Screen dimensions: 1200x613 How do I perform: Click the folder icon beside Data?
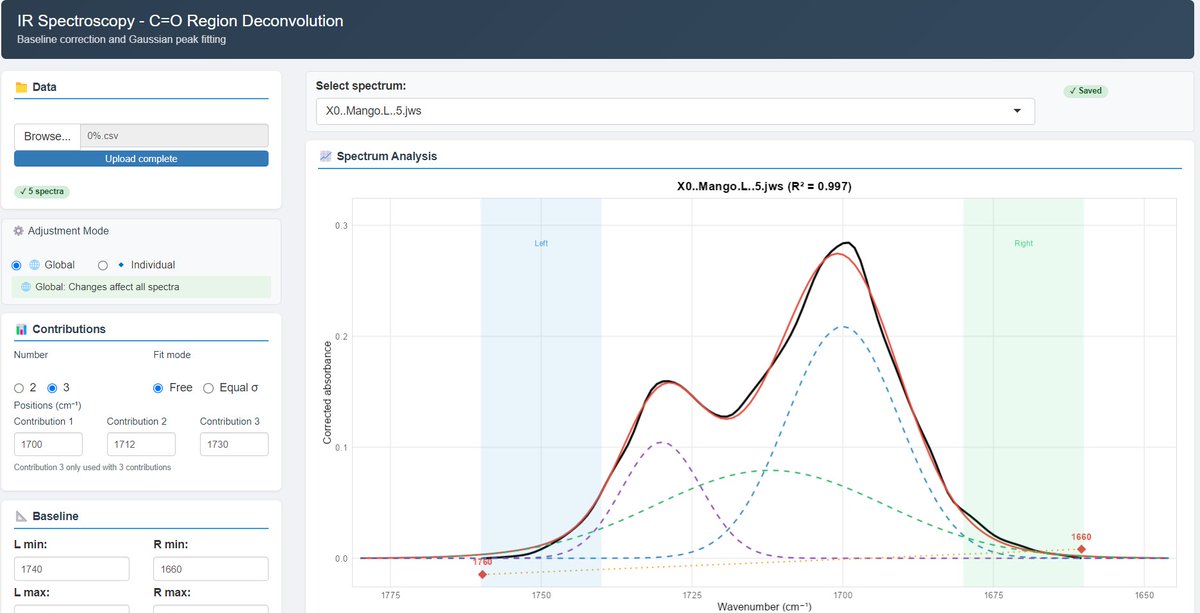pyautogui.click(x=21, y=87)
